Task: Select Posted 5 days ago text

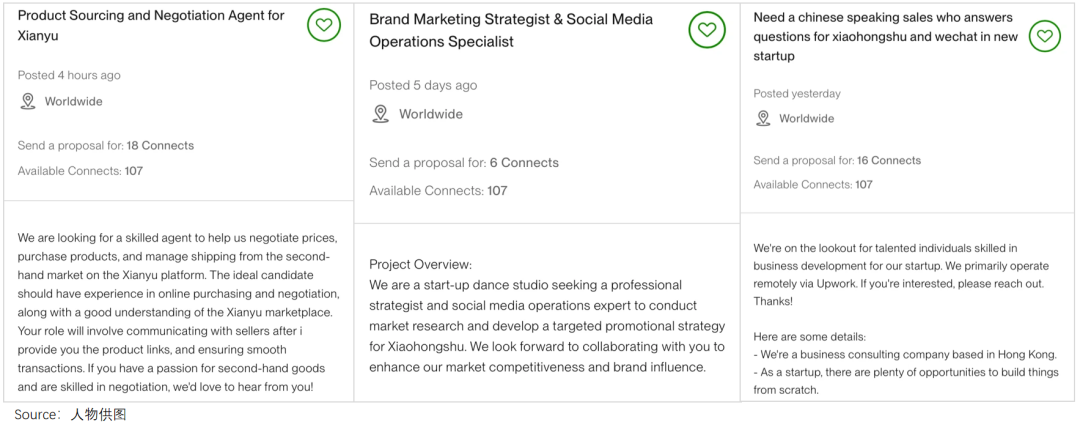Action: coord(423,85)
